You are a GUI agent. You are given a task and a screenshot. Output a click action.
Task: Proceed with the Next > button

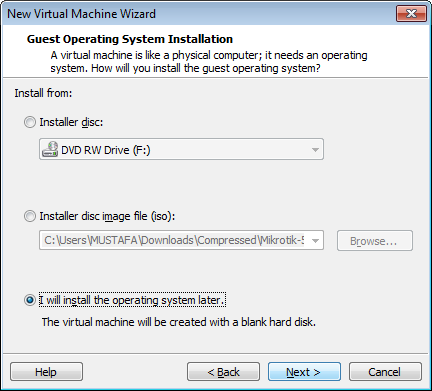pos(304,372)
